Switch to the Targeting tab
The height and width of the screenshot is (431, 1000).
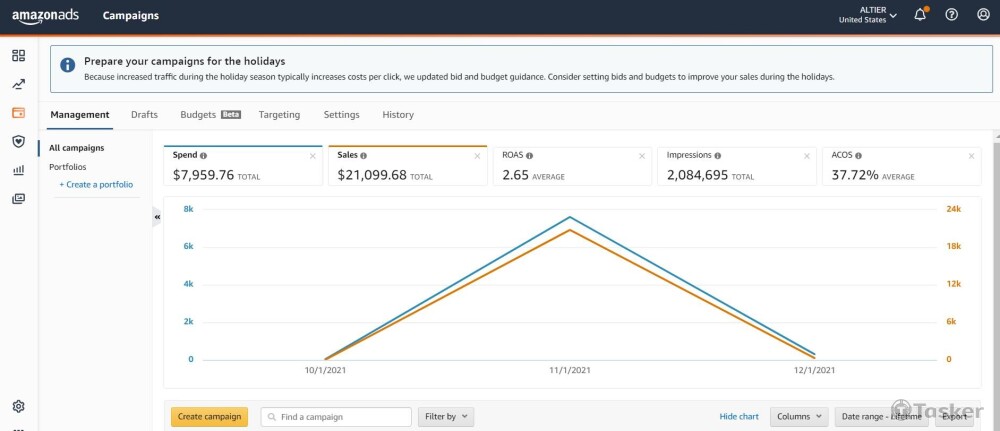click(x=279, y=115)
